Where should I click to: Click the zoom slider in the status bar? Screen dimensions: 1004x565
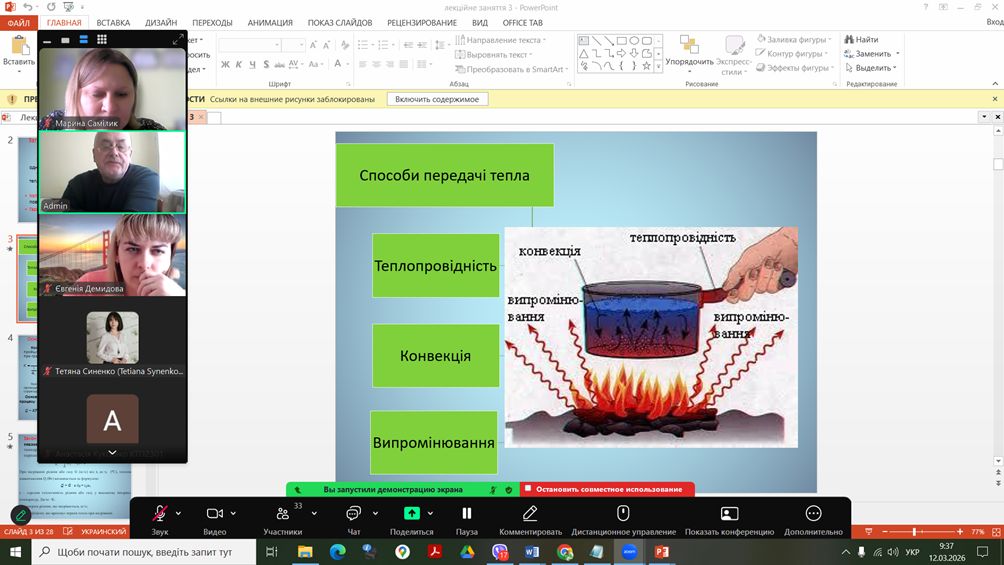pos(914,532)
